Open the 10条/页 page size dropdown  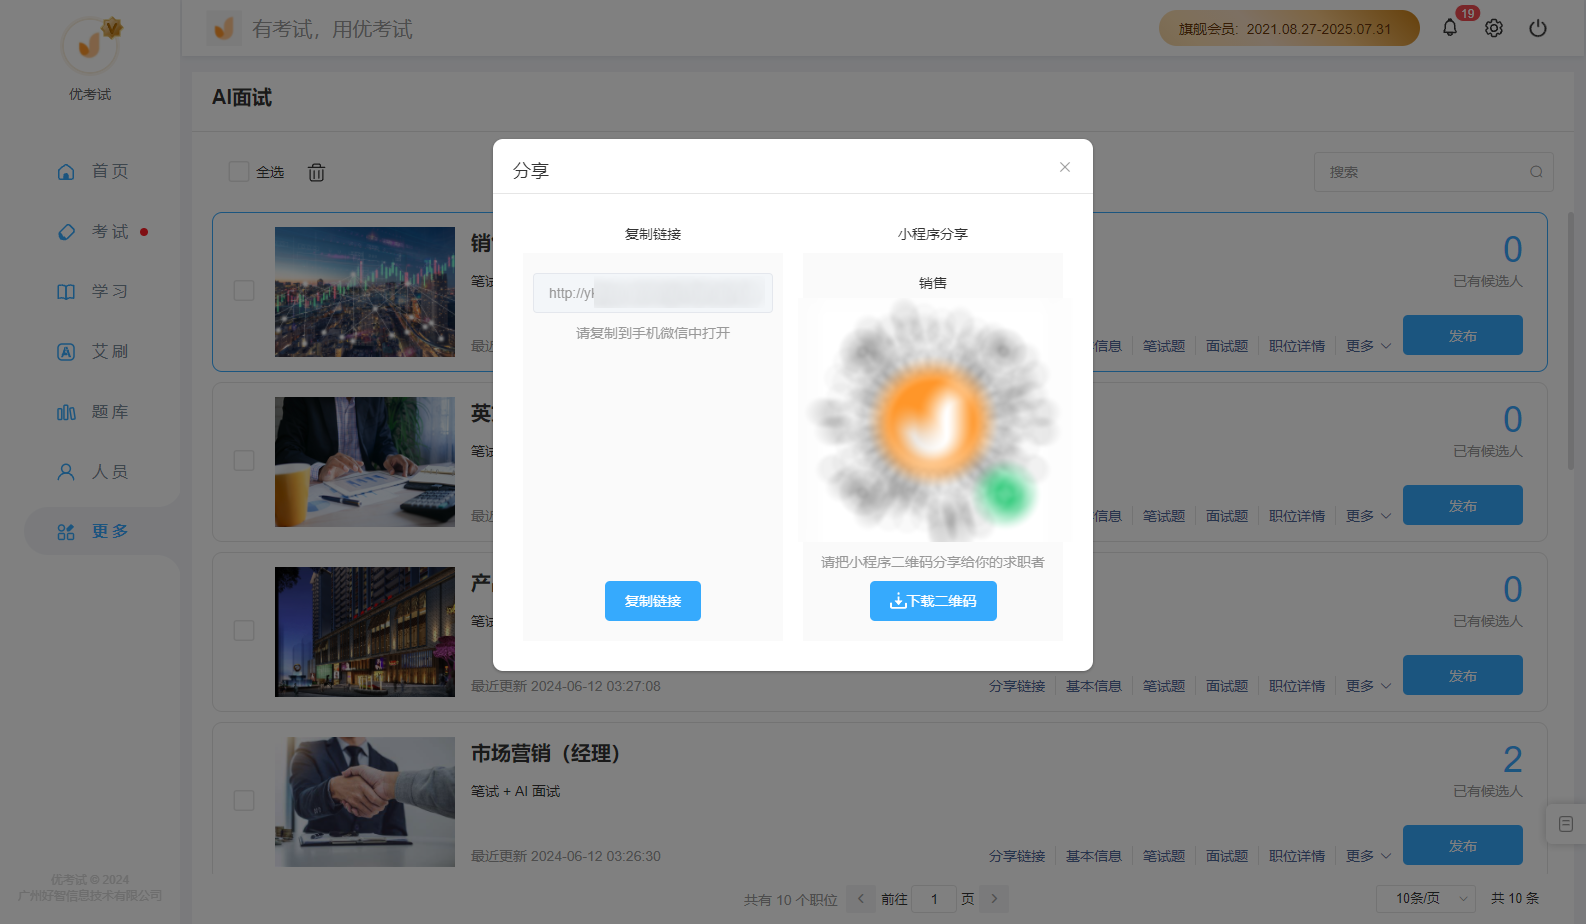(1426, 898)
